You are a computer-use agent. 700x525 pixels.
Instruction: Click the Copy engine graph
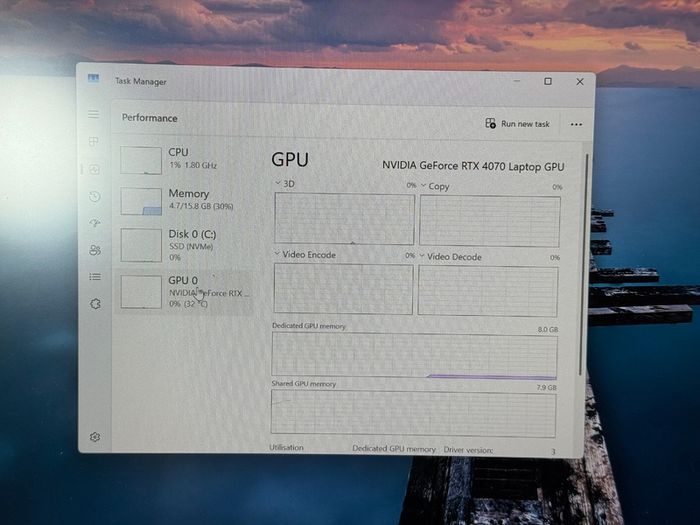pyautogui.click(x=490, y=221)
